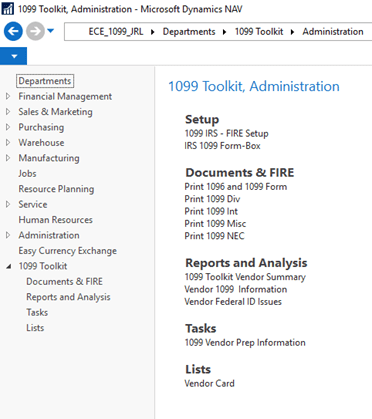372x419 pixels.
Task: Go back with the blue arrow button
Action: (13, 31)
